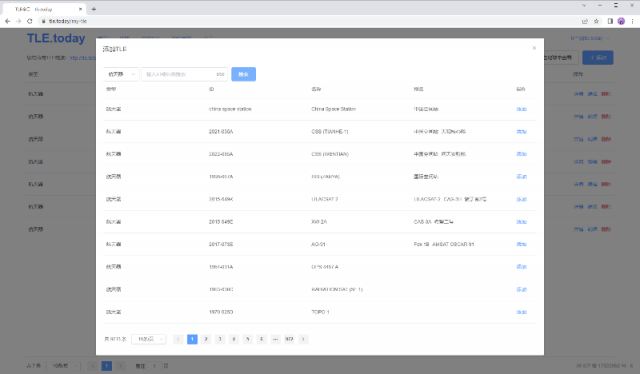Add the CSS (WENTIAN) row
The width and height of the screenshot is (640, 374).
[x=521, y=154]
